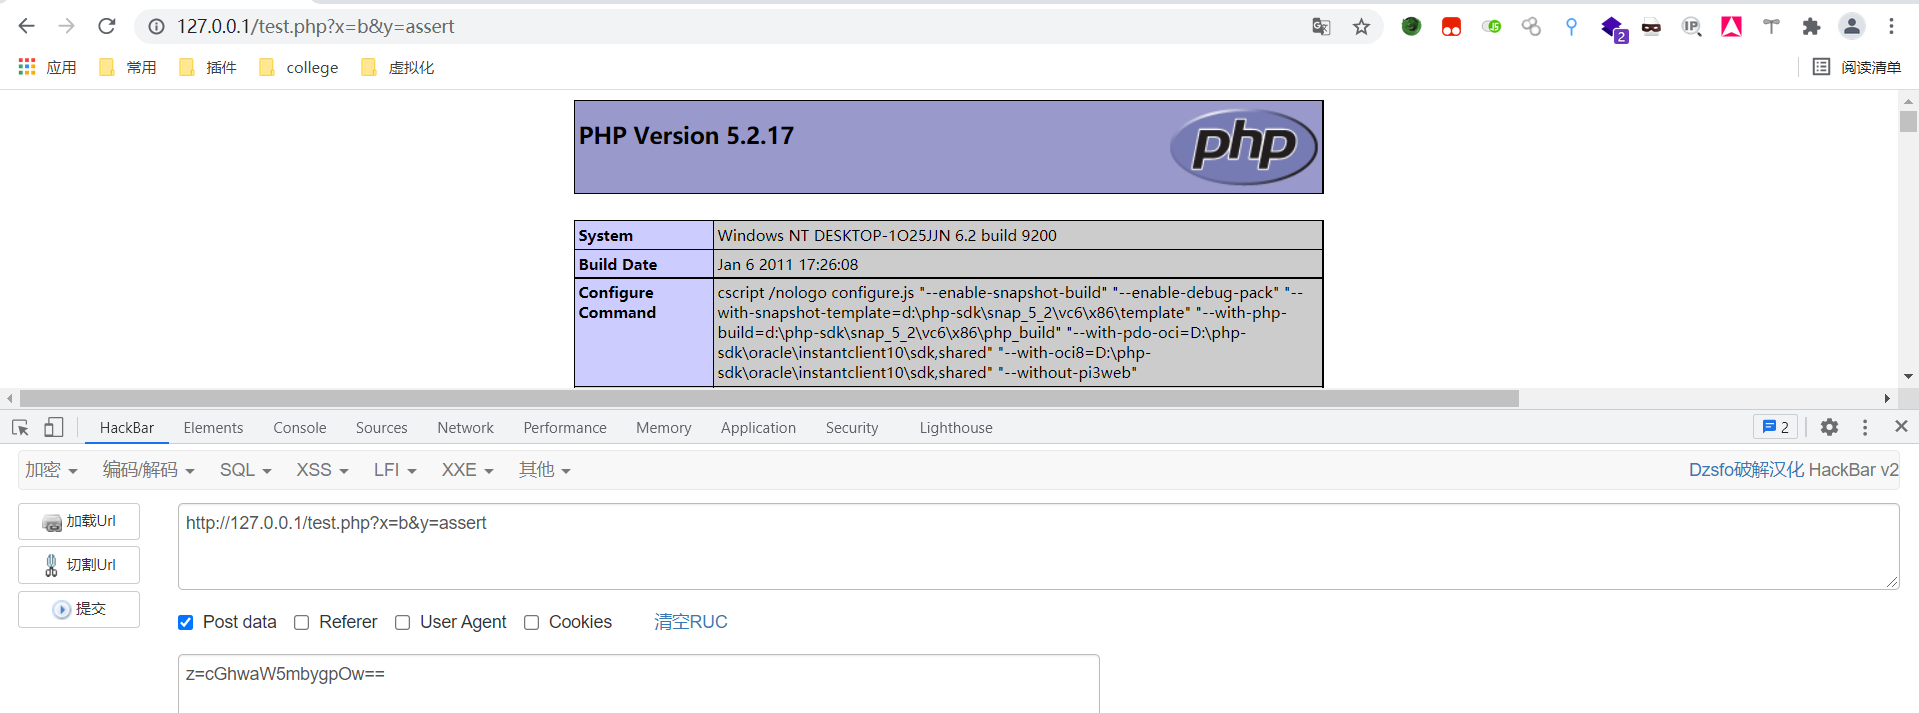Click the 提交 submit button
The image size is (1919, 713).
pyautogui.click(x=79, y=609)
